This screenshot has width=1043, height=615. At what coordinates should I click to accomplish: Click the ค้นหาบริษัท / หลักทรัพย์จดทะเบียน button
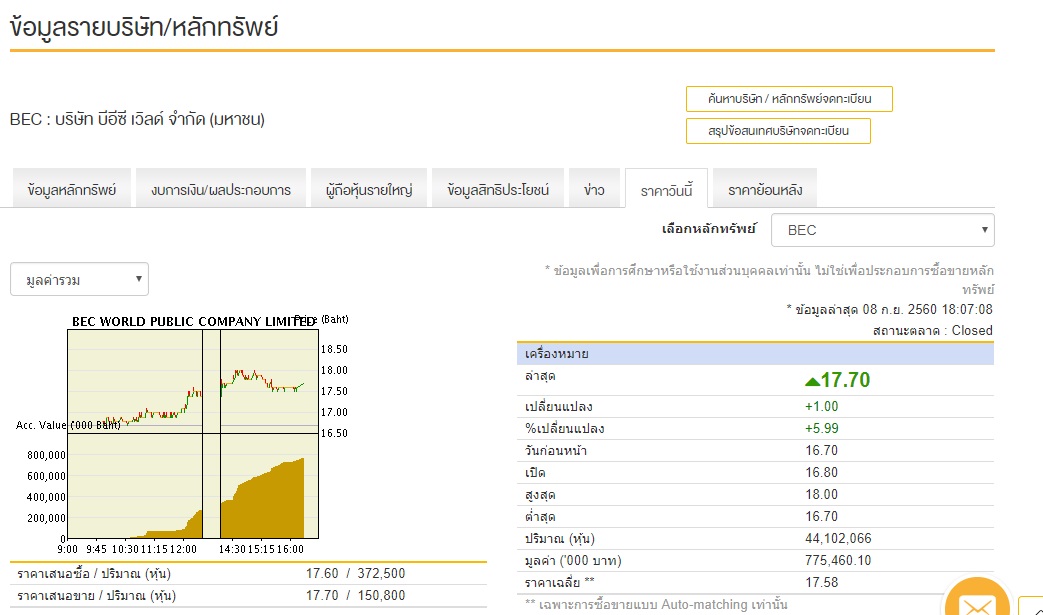click(790, 99)
